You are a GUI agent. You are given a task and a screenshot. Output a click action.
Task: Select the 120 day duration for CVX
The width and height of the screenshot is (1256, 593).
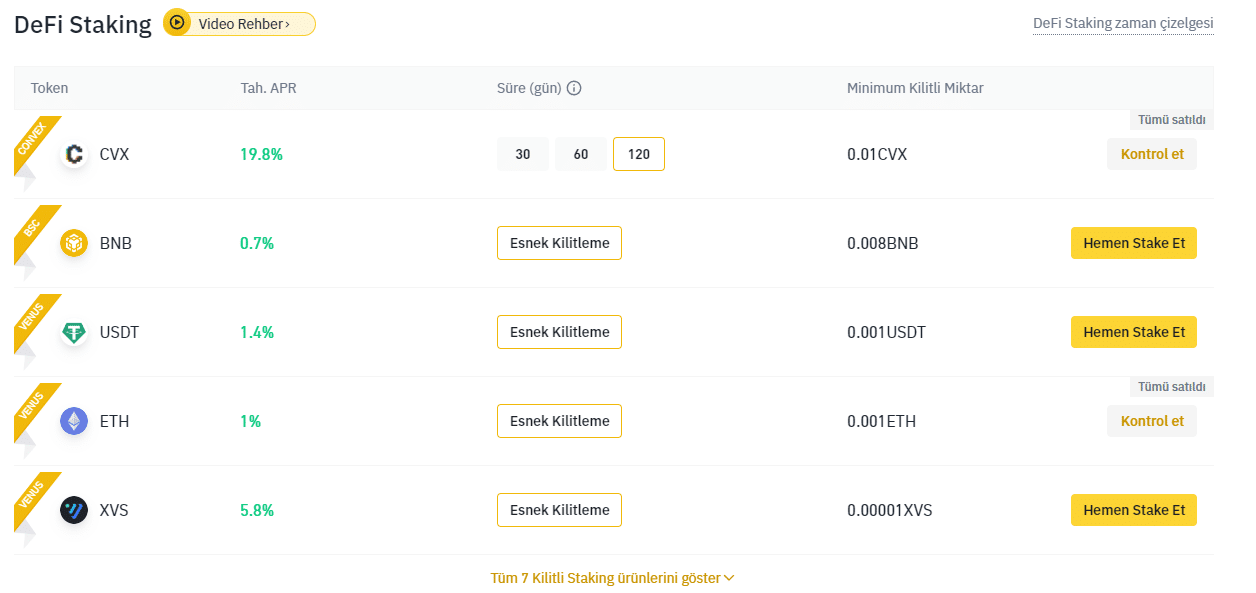pyautogui.click(x=639, y=154)
